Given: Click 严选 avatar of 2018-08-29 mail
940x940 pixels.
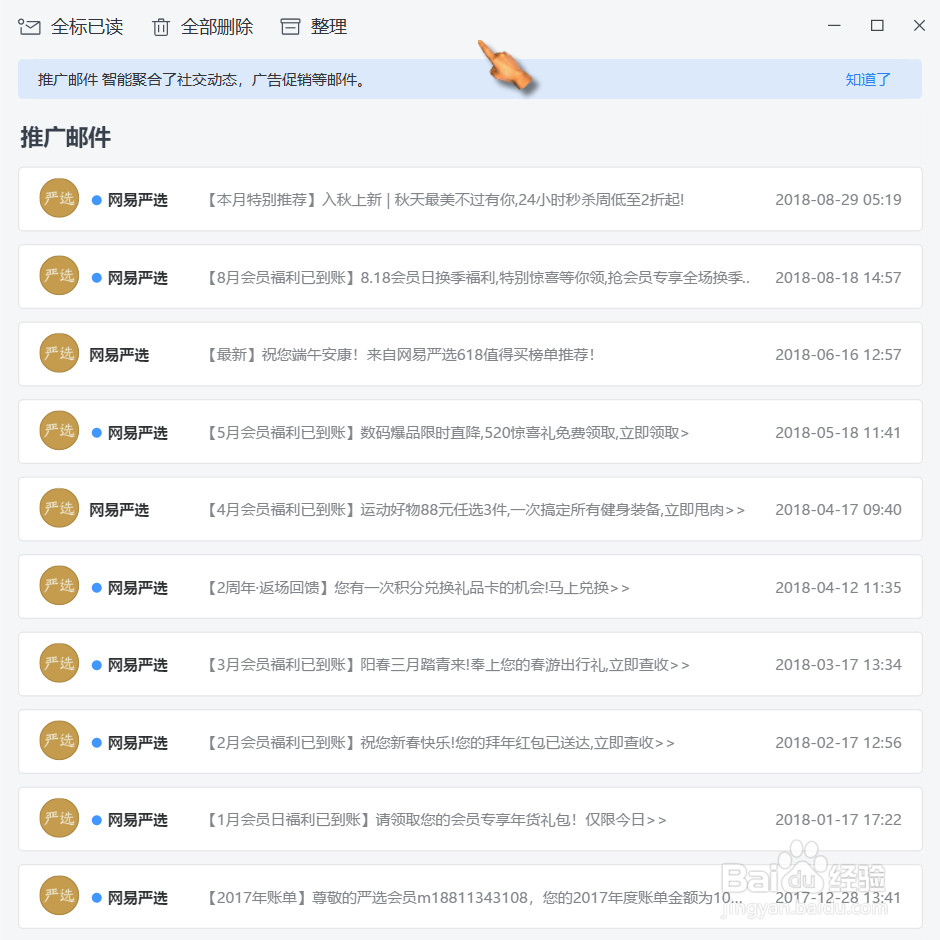Looking at the screenshot, I should pyautogui.click(x=59, y=198).
